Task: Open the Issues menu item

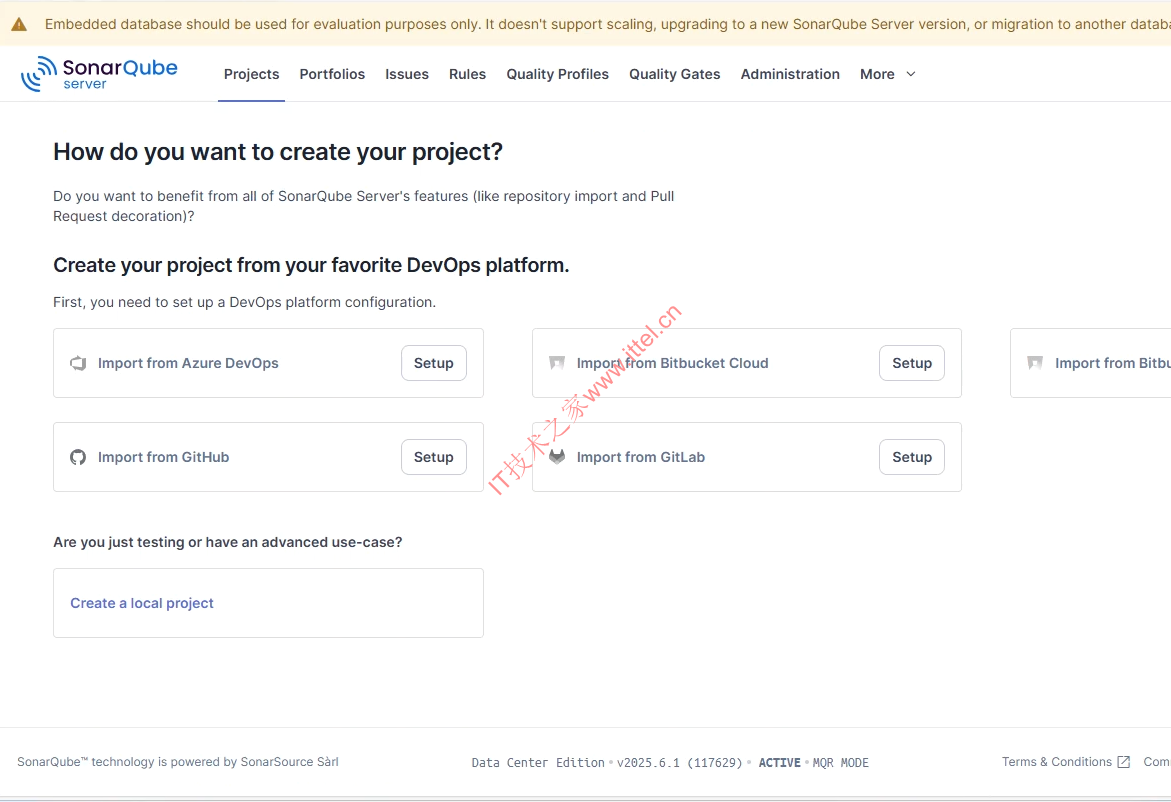Action: (407, 74)
